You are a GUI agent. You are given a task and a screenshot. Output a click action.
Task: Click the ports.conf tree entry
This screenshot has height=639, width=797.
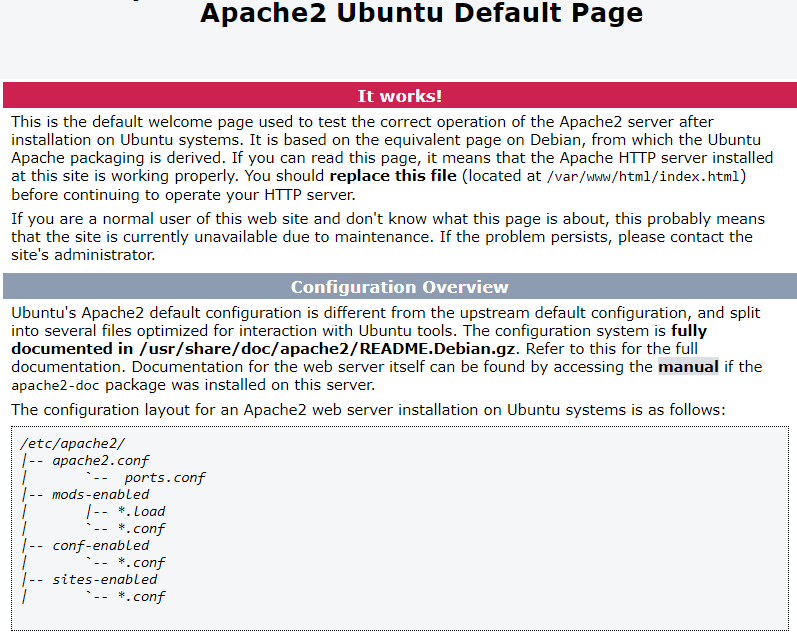[x=165, y=478]
